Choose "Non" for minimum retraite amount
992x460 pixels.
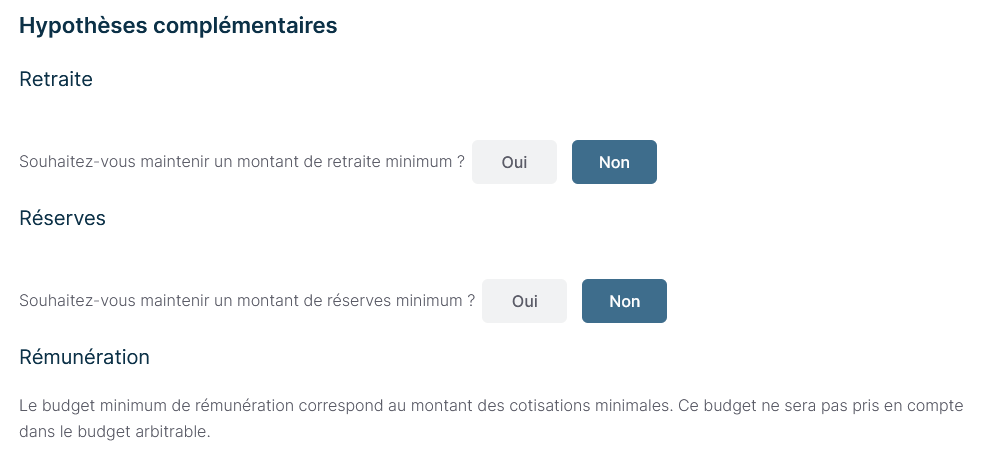click(614, 162)
